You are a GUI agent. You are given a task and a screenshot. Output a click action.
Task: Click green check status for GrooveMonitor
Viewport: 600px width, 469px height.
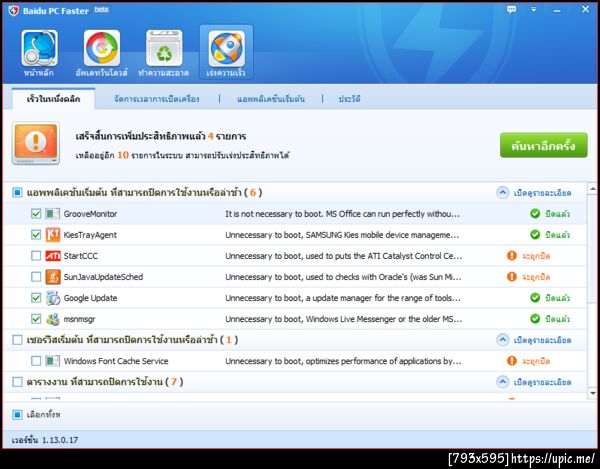pyautogui.click(x=535, y=213)
